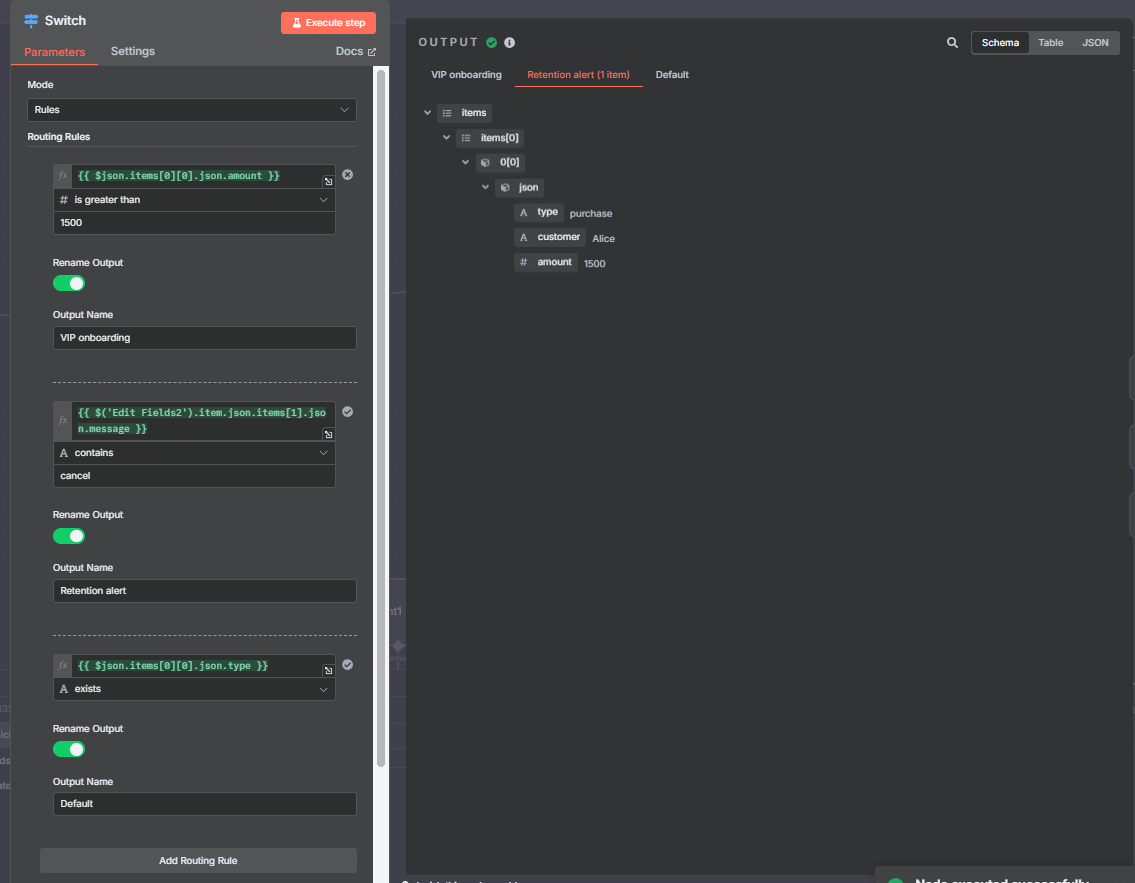Open expression editor for message expression
The width and height of the screenshot is (1135, 883).
click(x=328, y=434)
